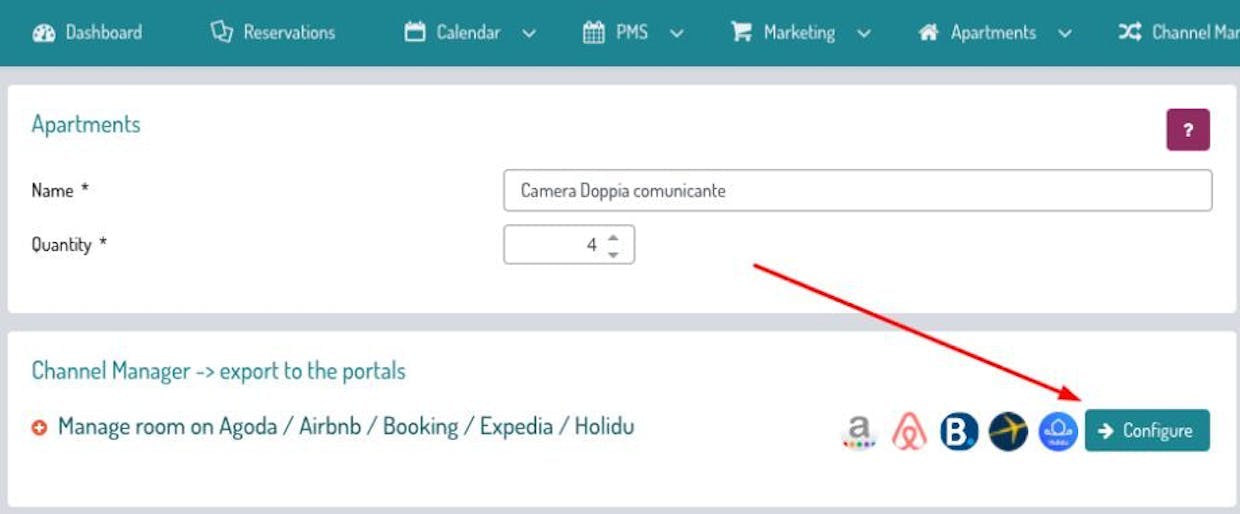Click the Expedia portal logo
The image size is (1240, 514).
[x=1008, y=431]
